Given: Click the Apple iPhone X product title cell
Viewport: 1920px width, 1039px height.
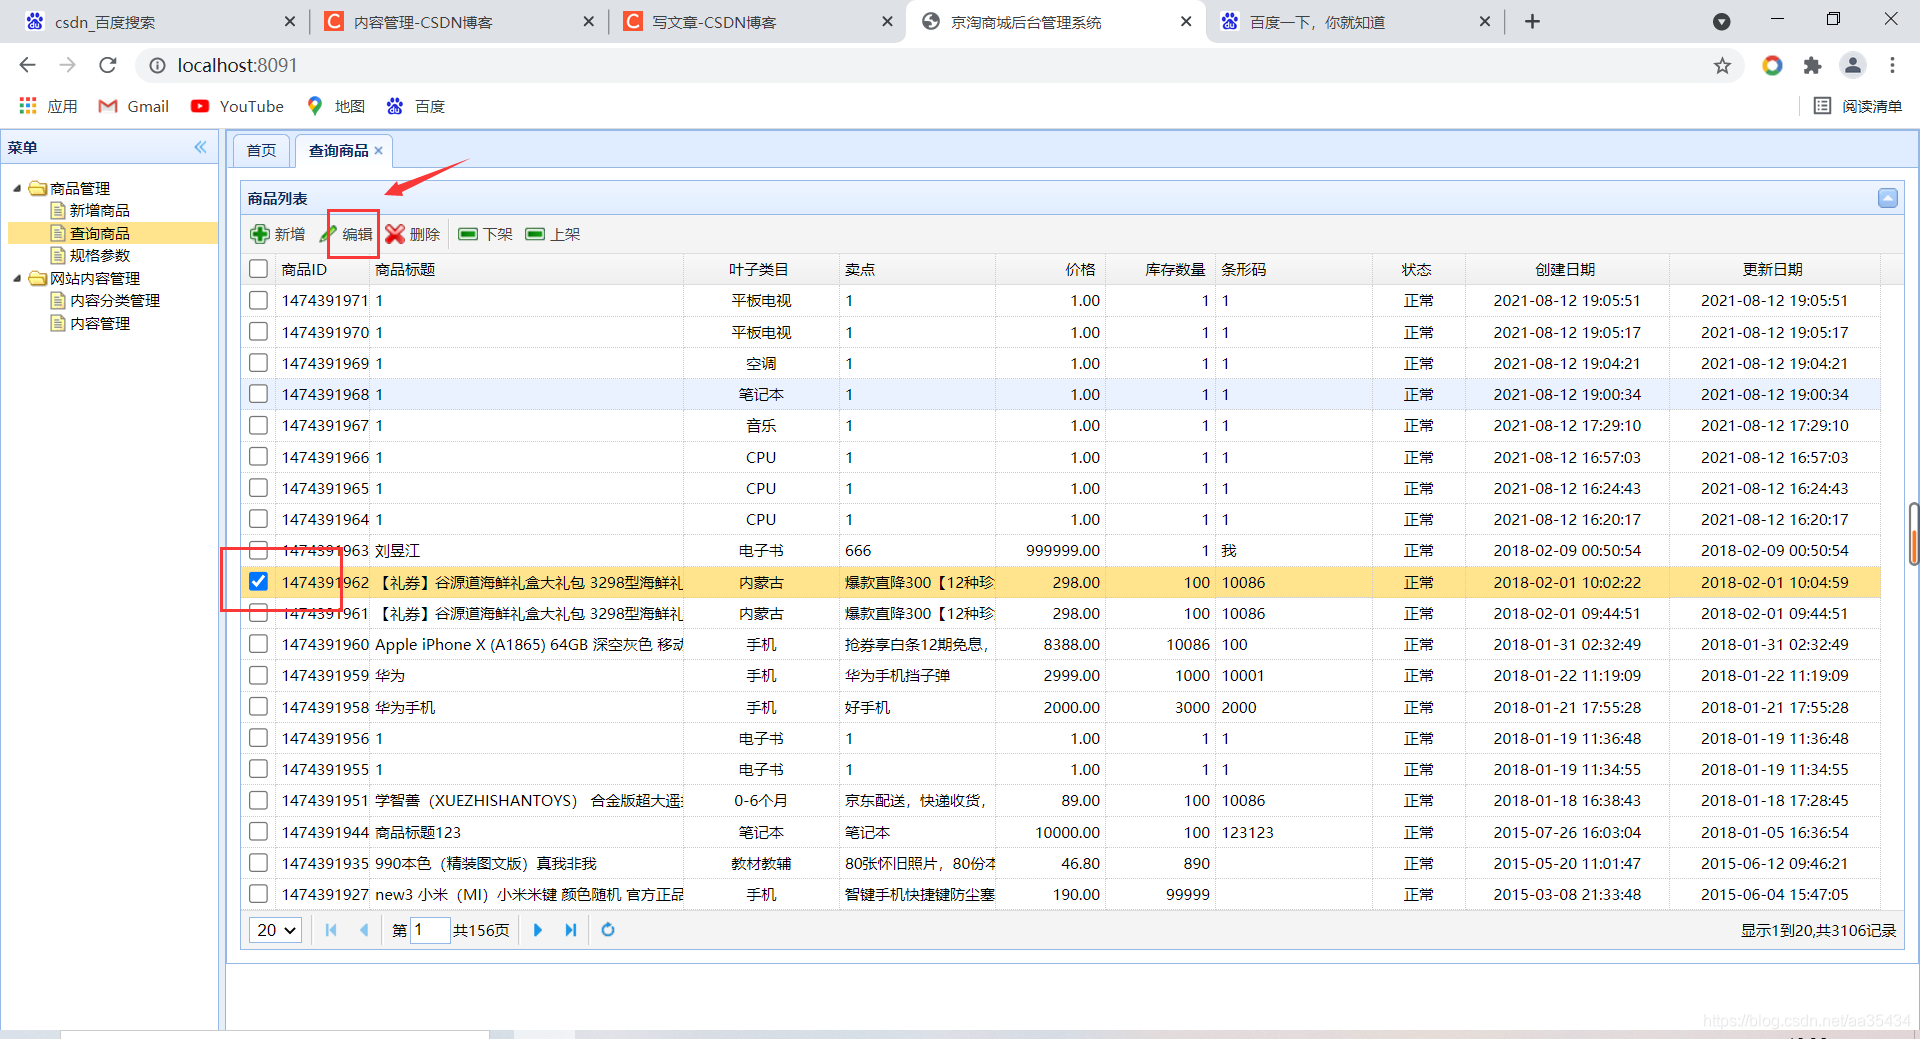Looking at the screenshot, I should [528, 644].
